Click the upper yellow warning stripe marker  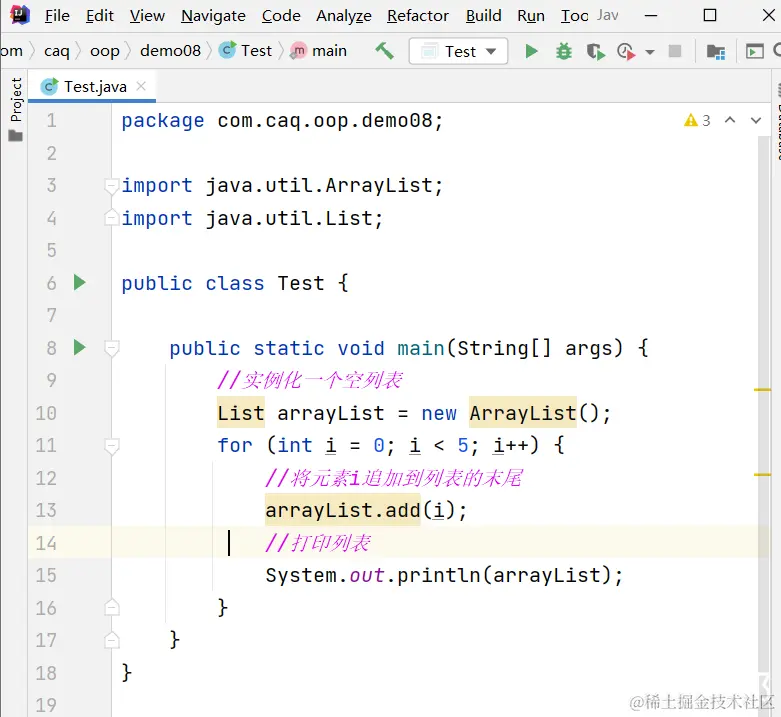click(762, 389)
